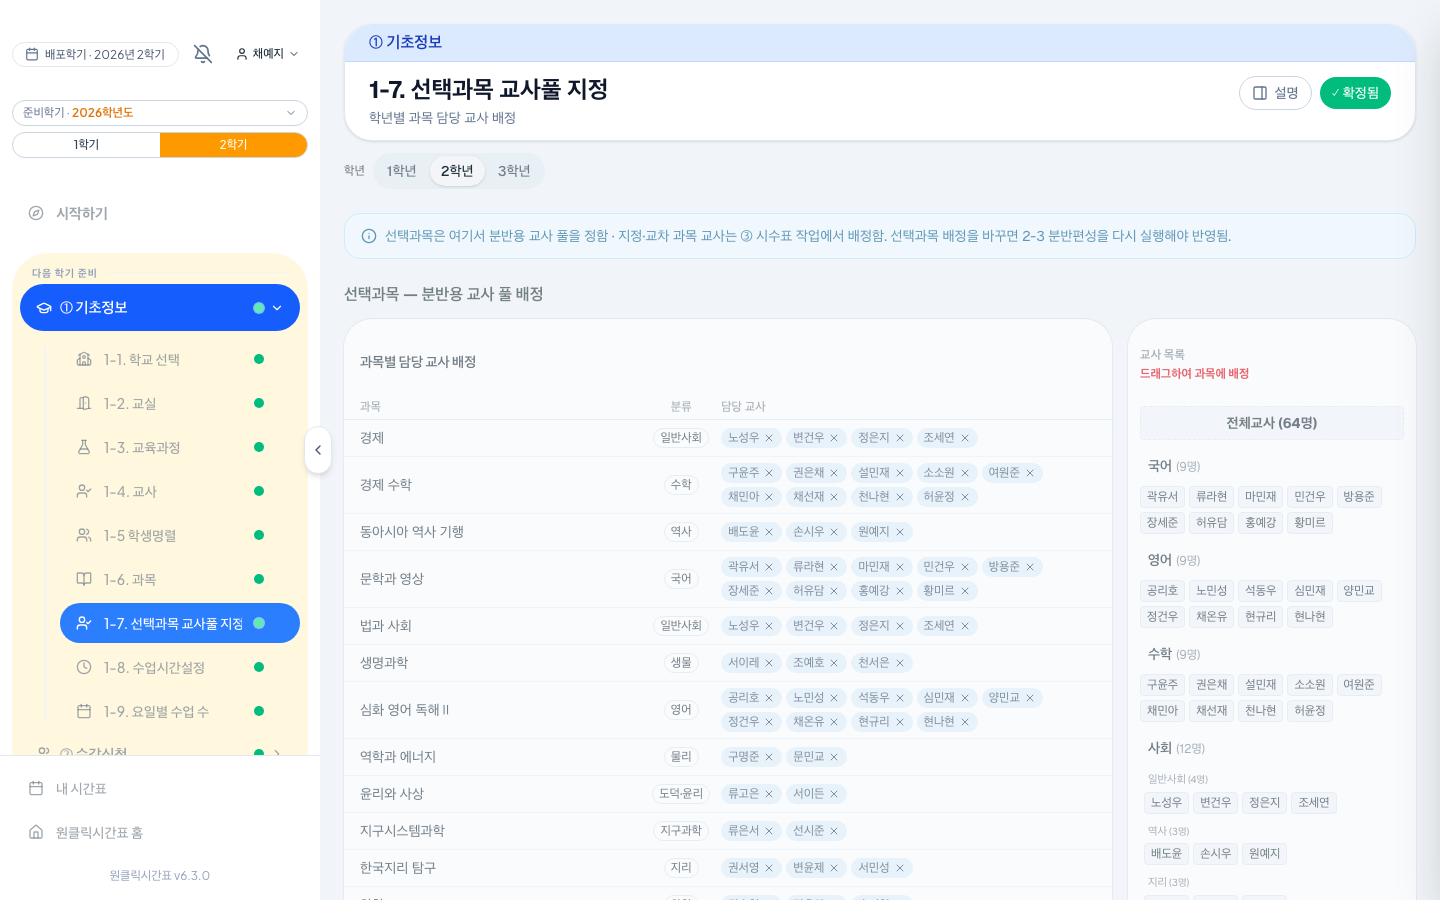Mute notifications via the bell icon

click(x=203, y=54)
